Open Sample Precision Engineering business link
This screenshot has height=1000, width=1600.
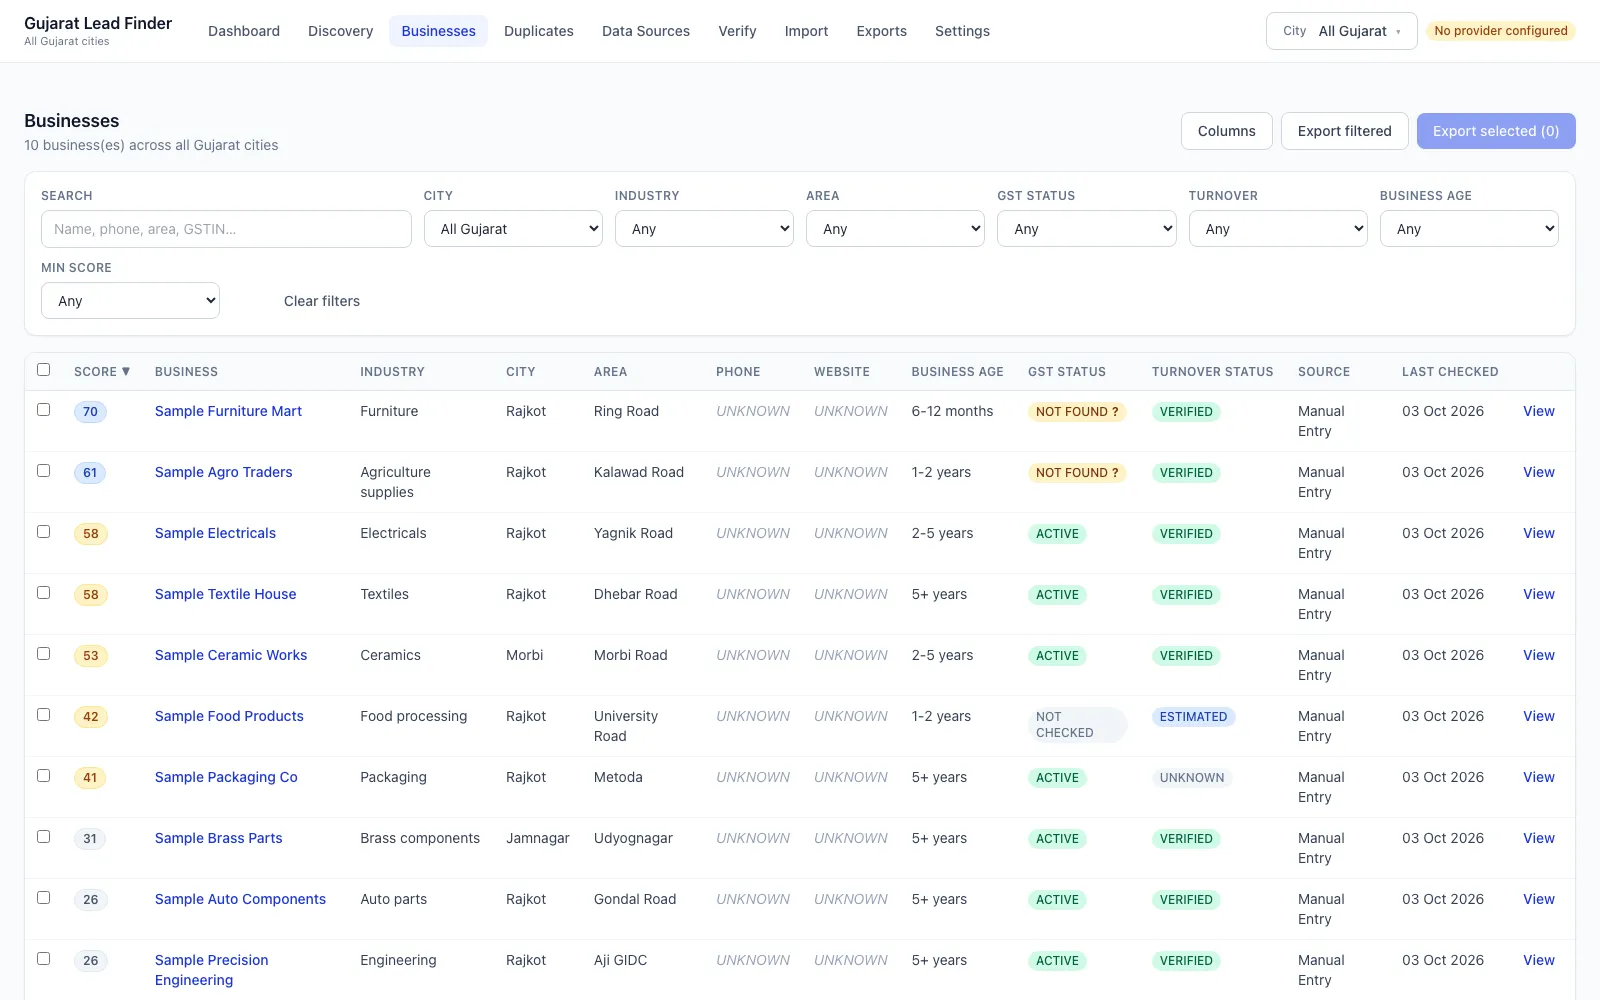211,970
